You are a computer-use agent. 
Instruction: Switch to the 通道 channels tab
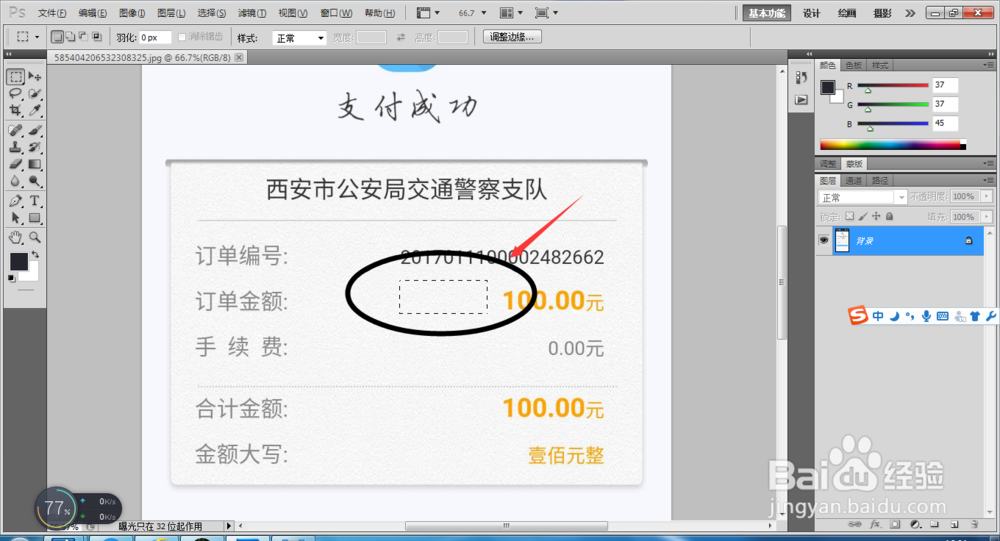click(x=853, y=181)
